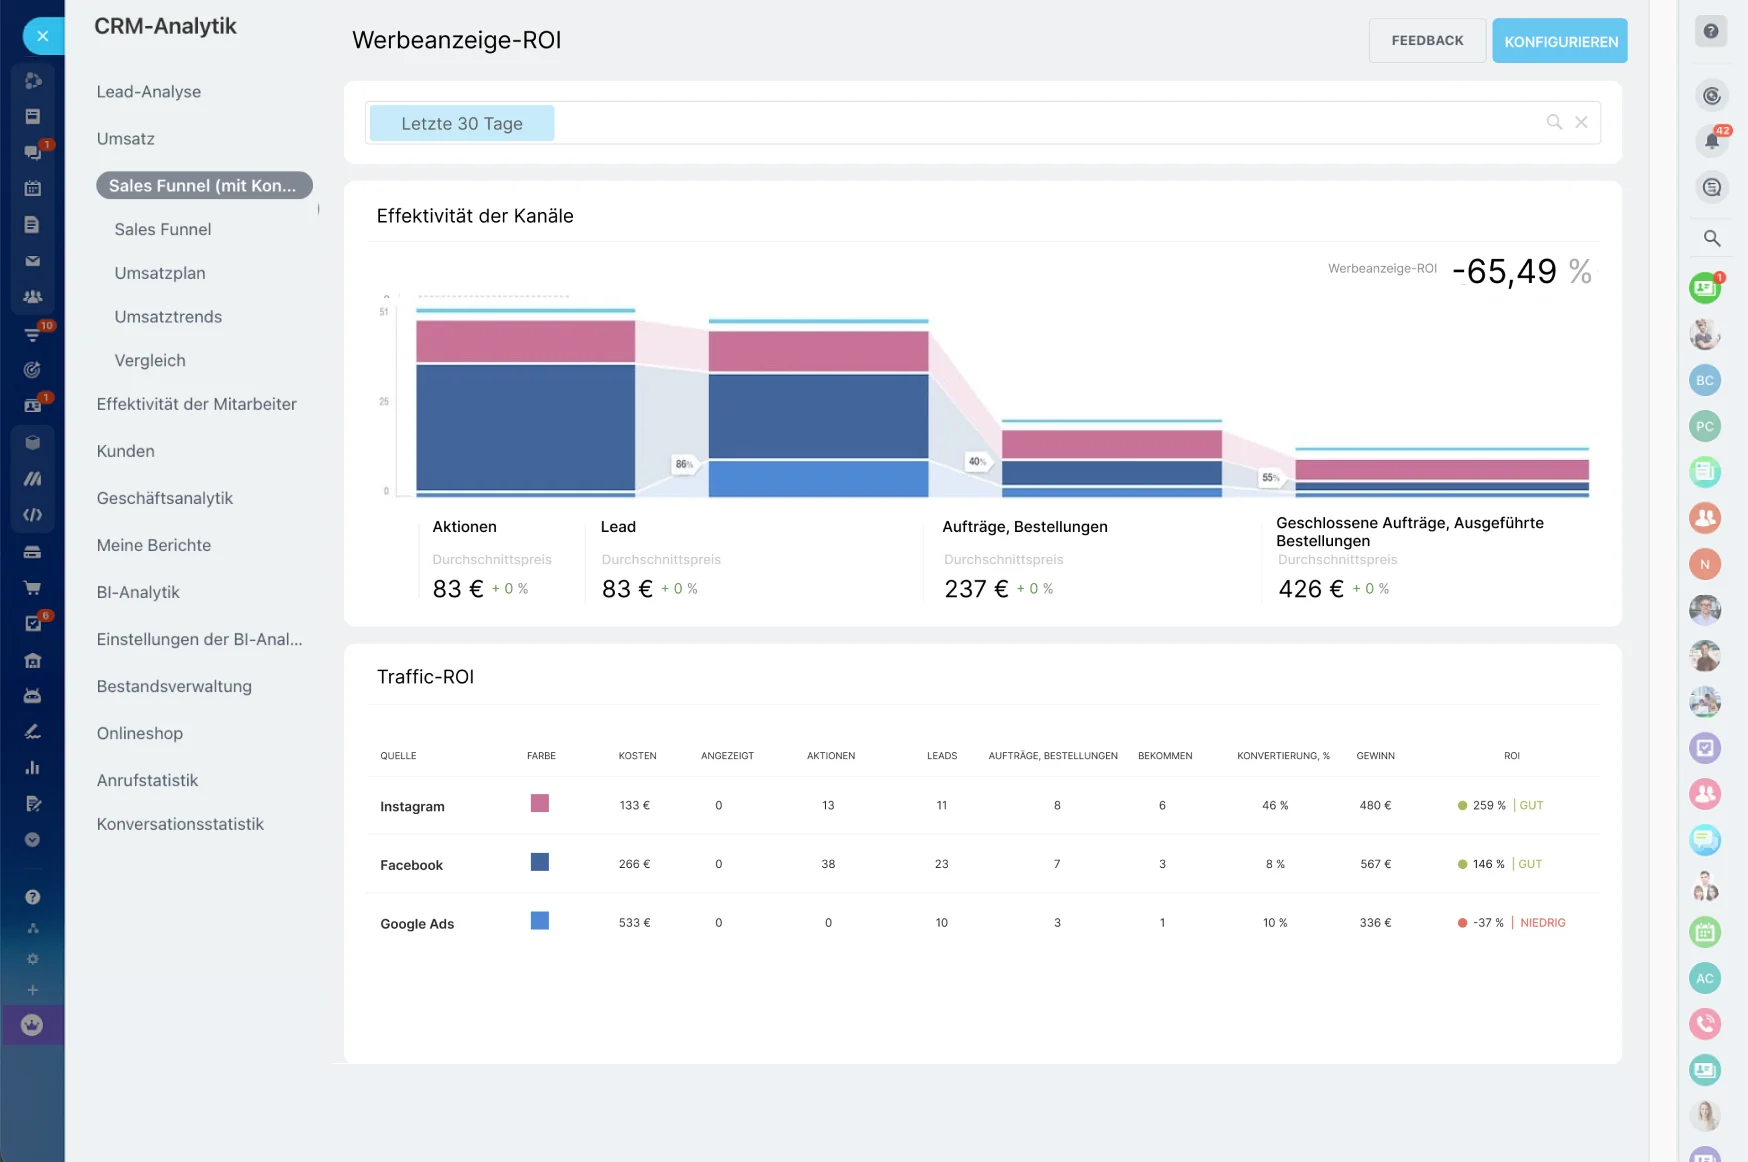Expand more items chevron in left sidebar
The width and height of the screenshot is (1748, 1162).
click(x=32, y=840)
